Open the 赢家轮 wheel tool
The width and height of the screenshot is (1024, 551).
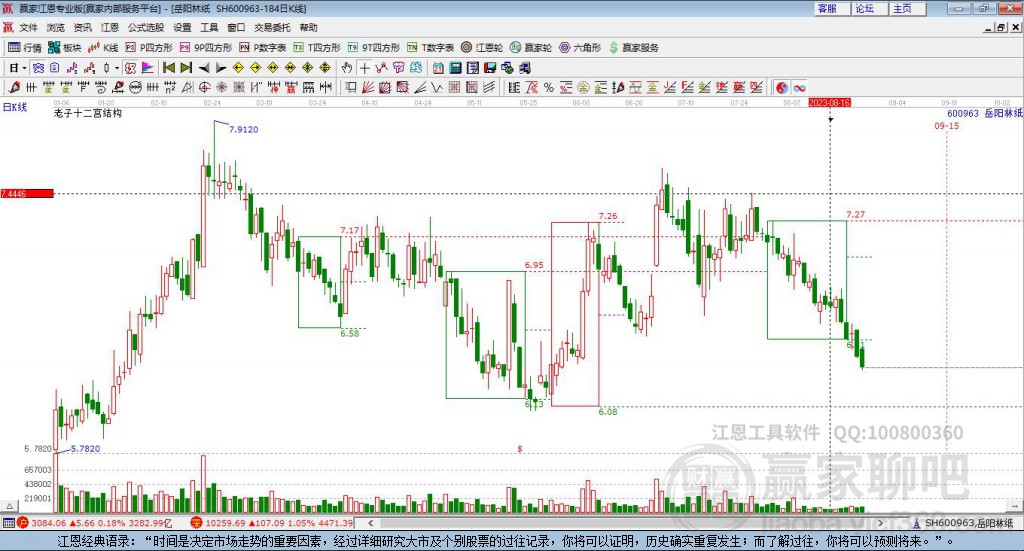pyautogui.click(x=531, y=48)
